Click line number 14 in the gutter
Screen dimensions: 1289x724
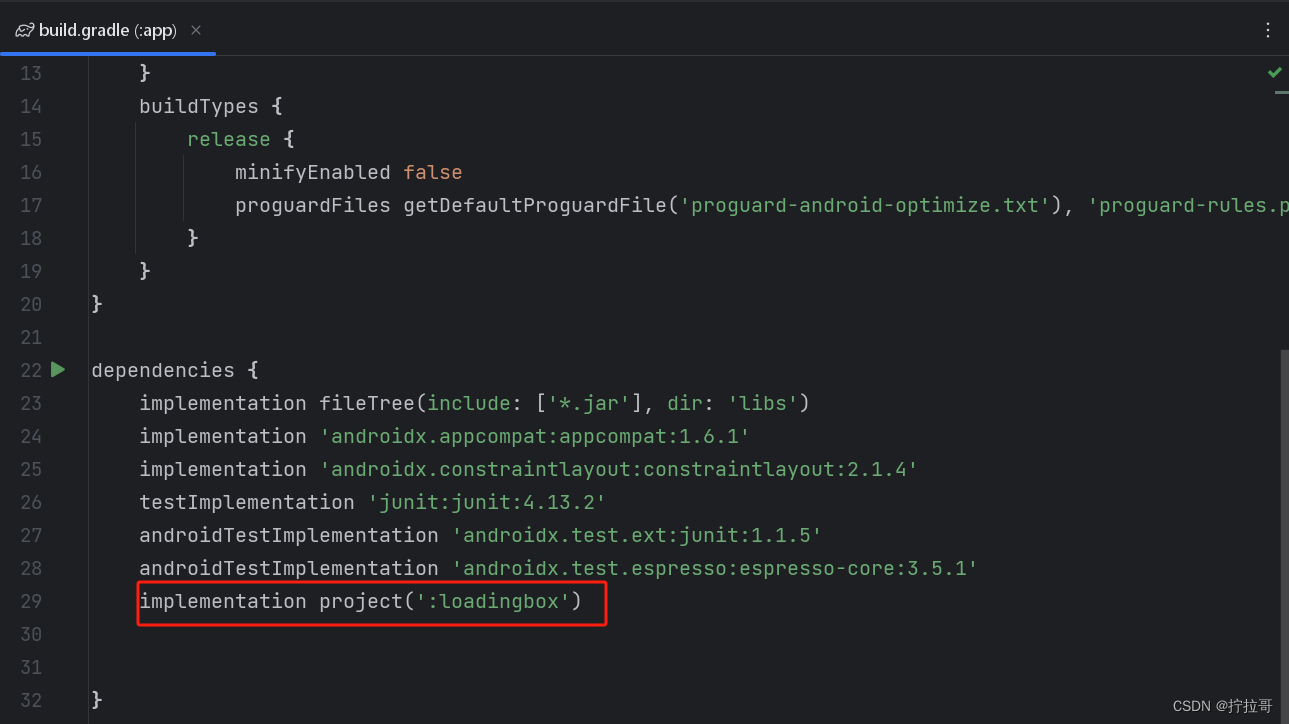click(x=31, y=106)
